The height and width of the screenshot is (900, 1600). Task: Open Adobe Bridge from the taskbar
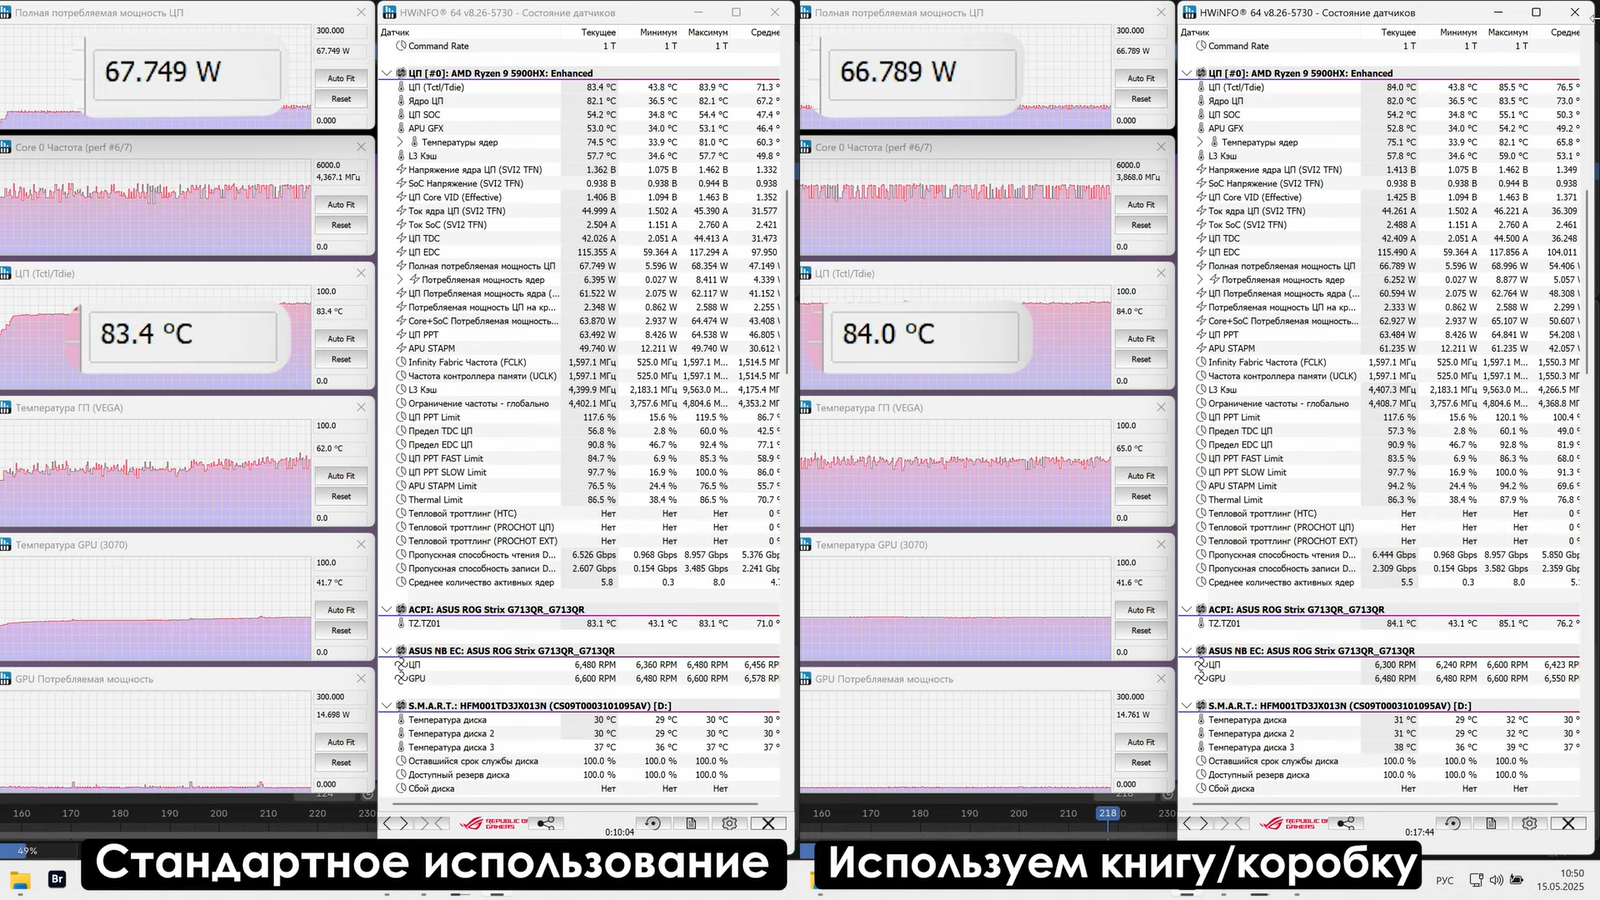(57, 879)
